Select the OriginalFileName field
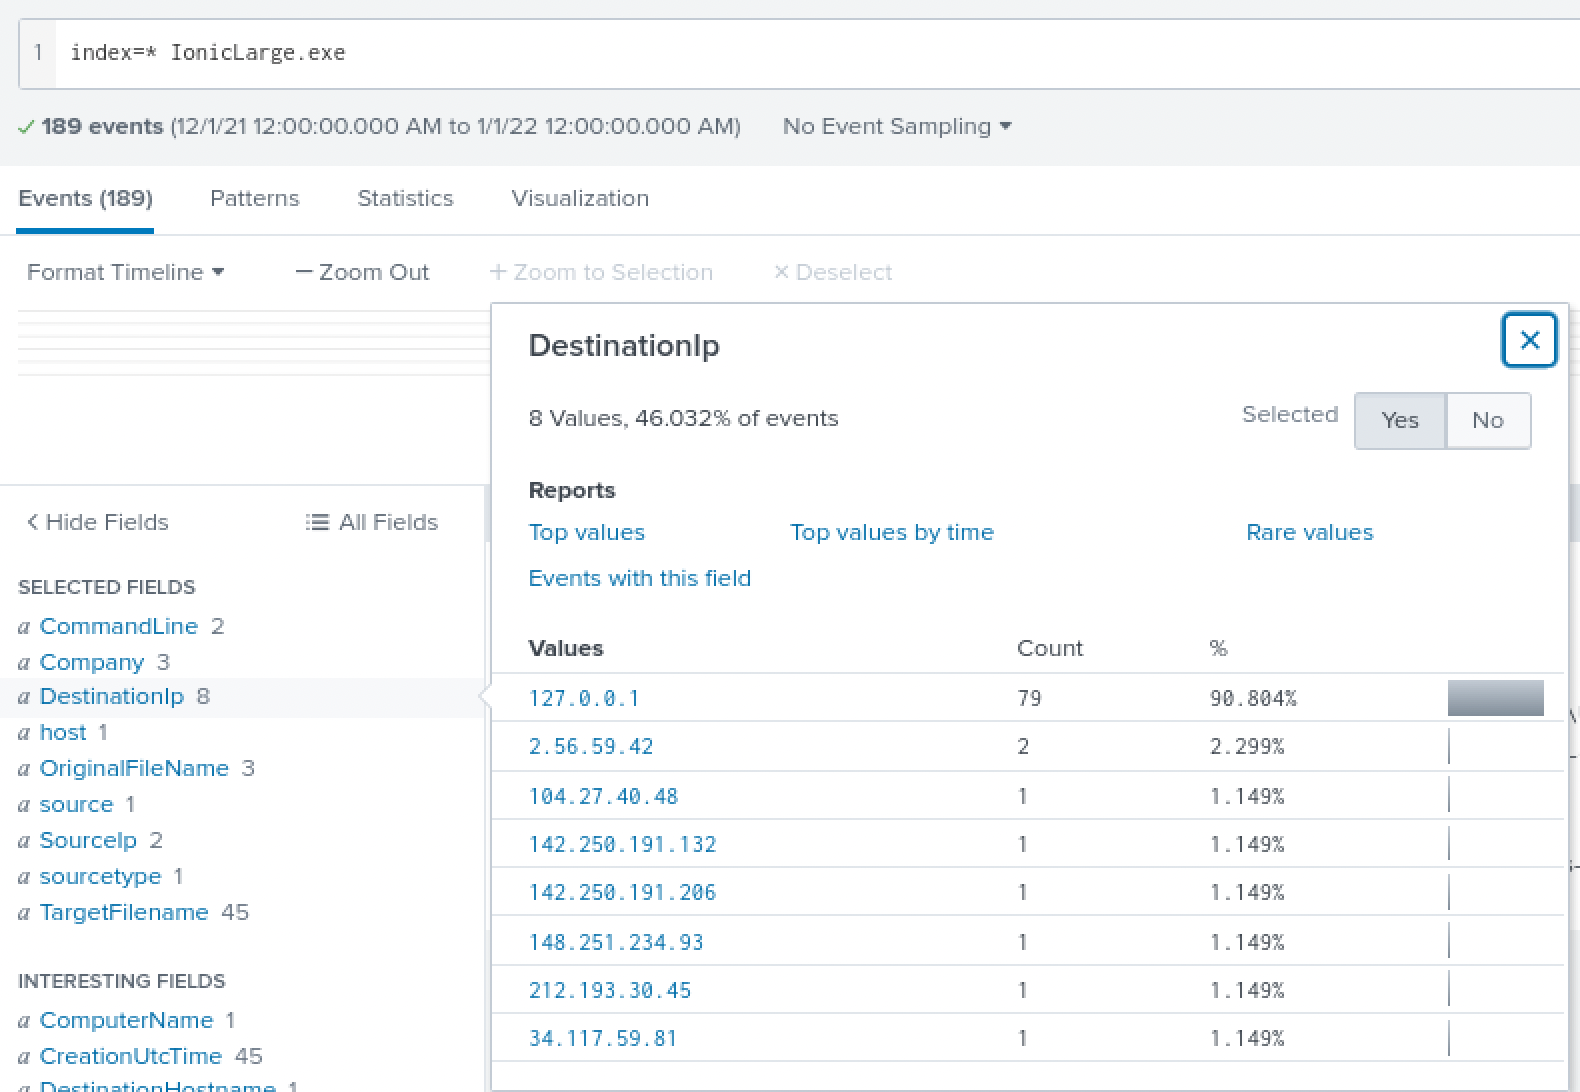Image resolution: width=1580 pixels, height=1092 pixels. [x=134, y=768]
